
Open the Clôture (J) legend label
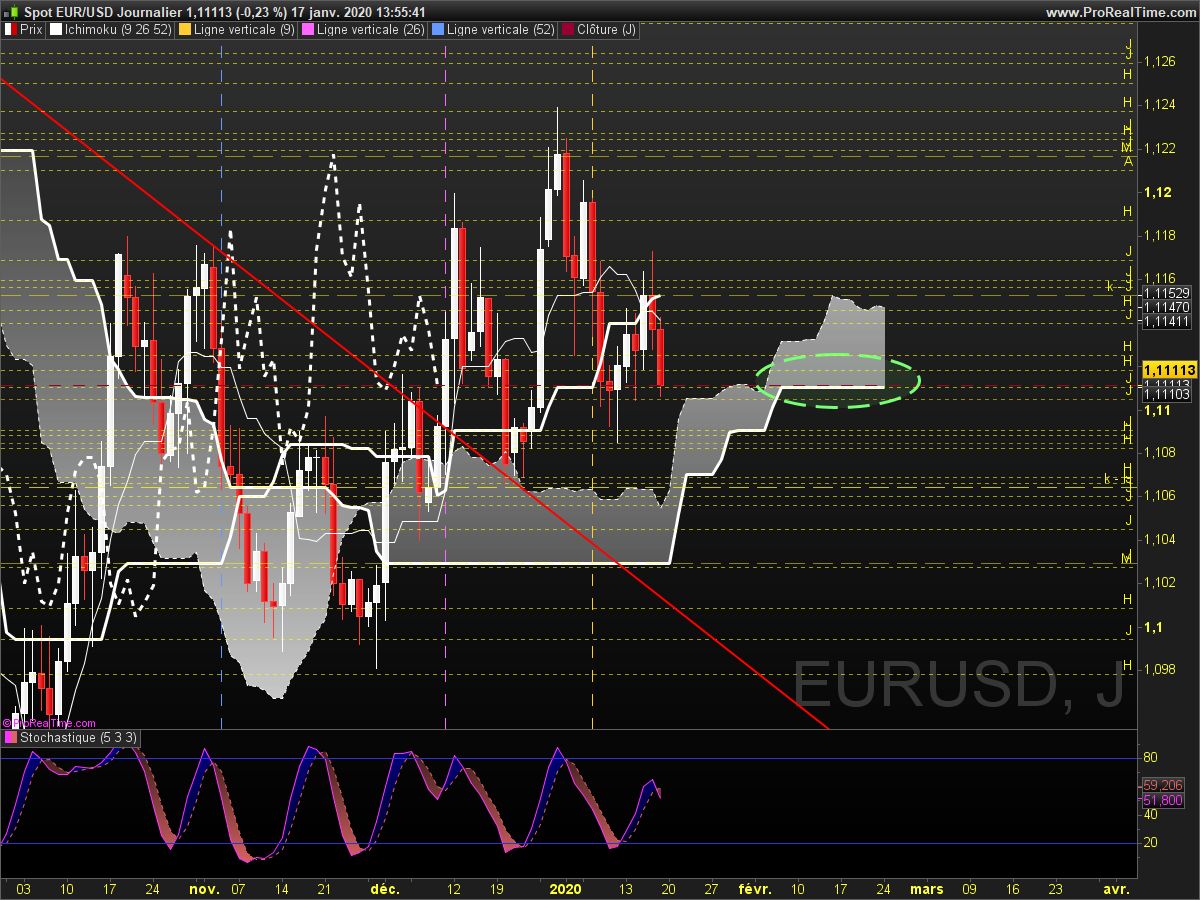click(x=605, y=30)
